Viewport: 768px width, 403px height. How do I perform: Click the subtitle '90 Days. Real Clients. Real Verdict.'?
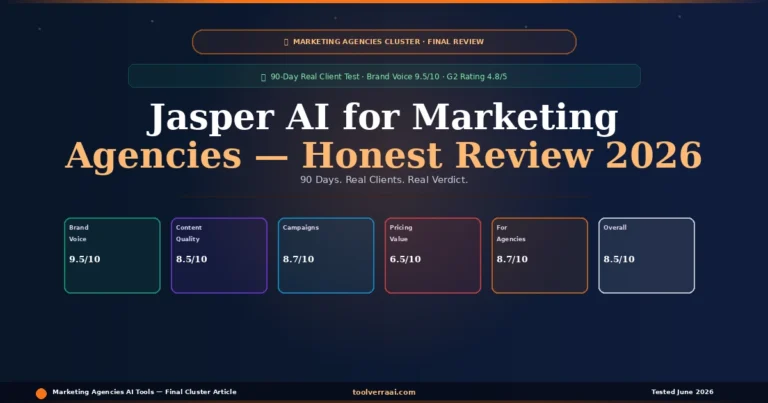[384, 180]
